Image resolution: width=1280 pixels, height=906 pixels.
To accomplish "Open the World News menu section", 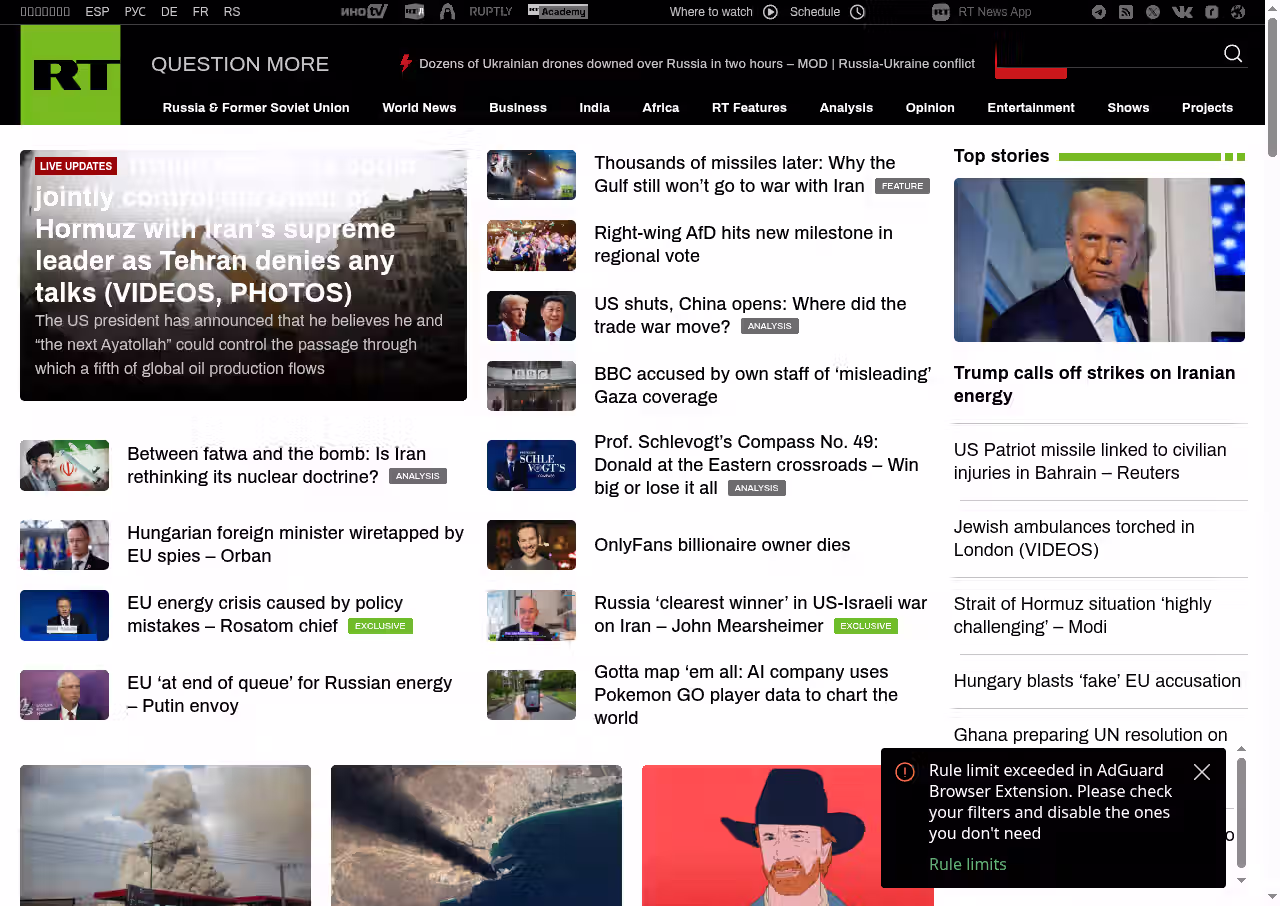I will [419, 108].
